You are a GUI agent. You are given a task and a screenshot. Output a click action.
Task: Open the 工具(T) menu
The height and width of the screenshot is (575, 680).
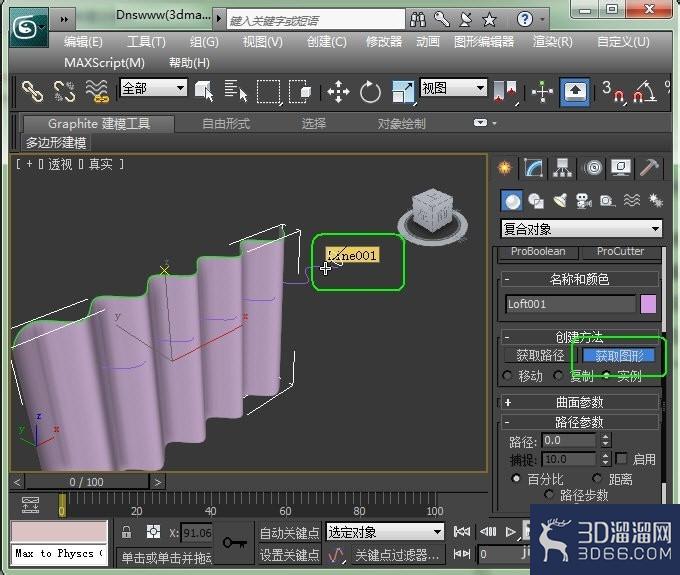pos(147,42)
